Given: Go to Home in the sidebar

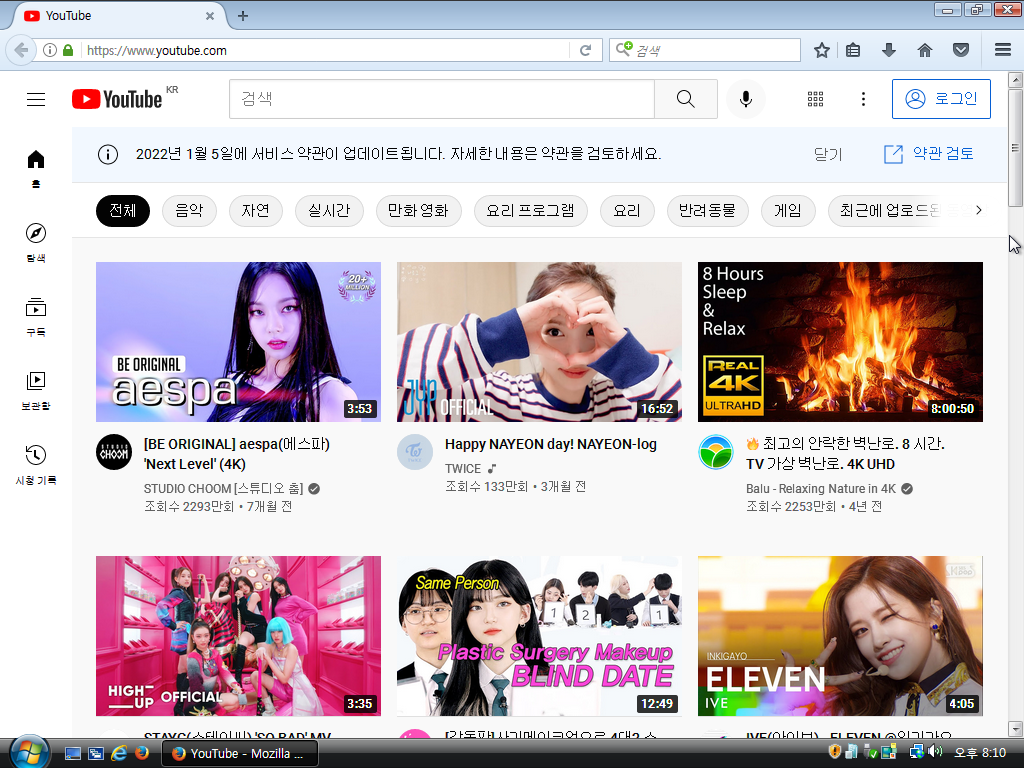Looking at the screenshot, I should (x=36, y=168).
